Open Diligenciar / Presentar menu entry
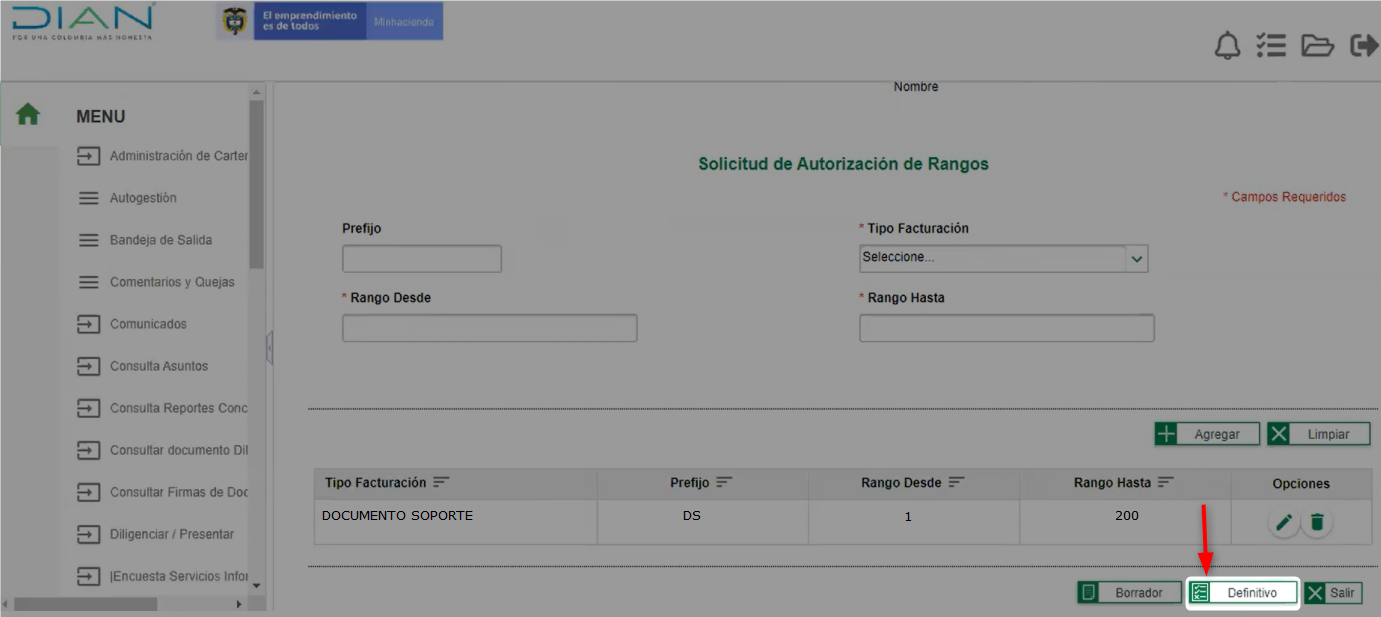Viewport: 1381px width, 617px height. (171, 534)
